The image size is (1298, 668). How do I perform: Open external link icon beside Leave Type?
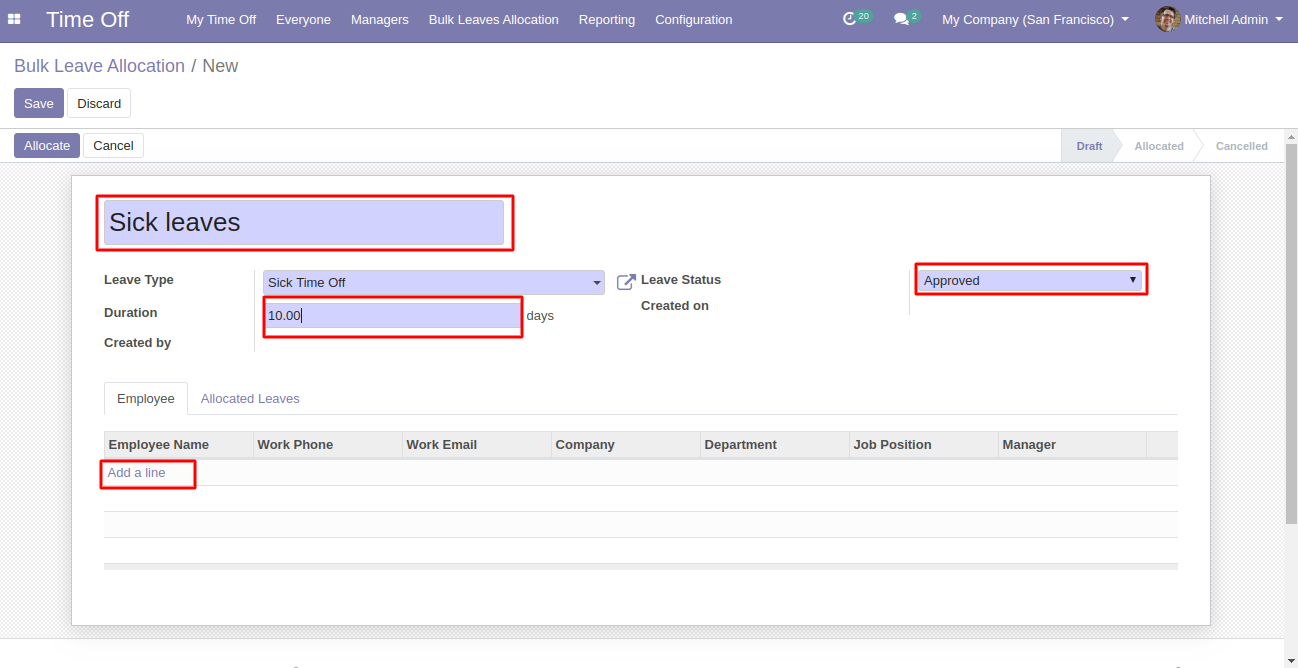(626, 282)
